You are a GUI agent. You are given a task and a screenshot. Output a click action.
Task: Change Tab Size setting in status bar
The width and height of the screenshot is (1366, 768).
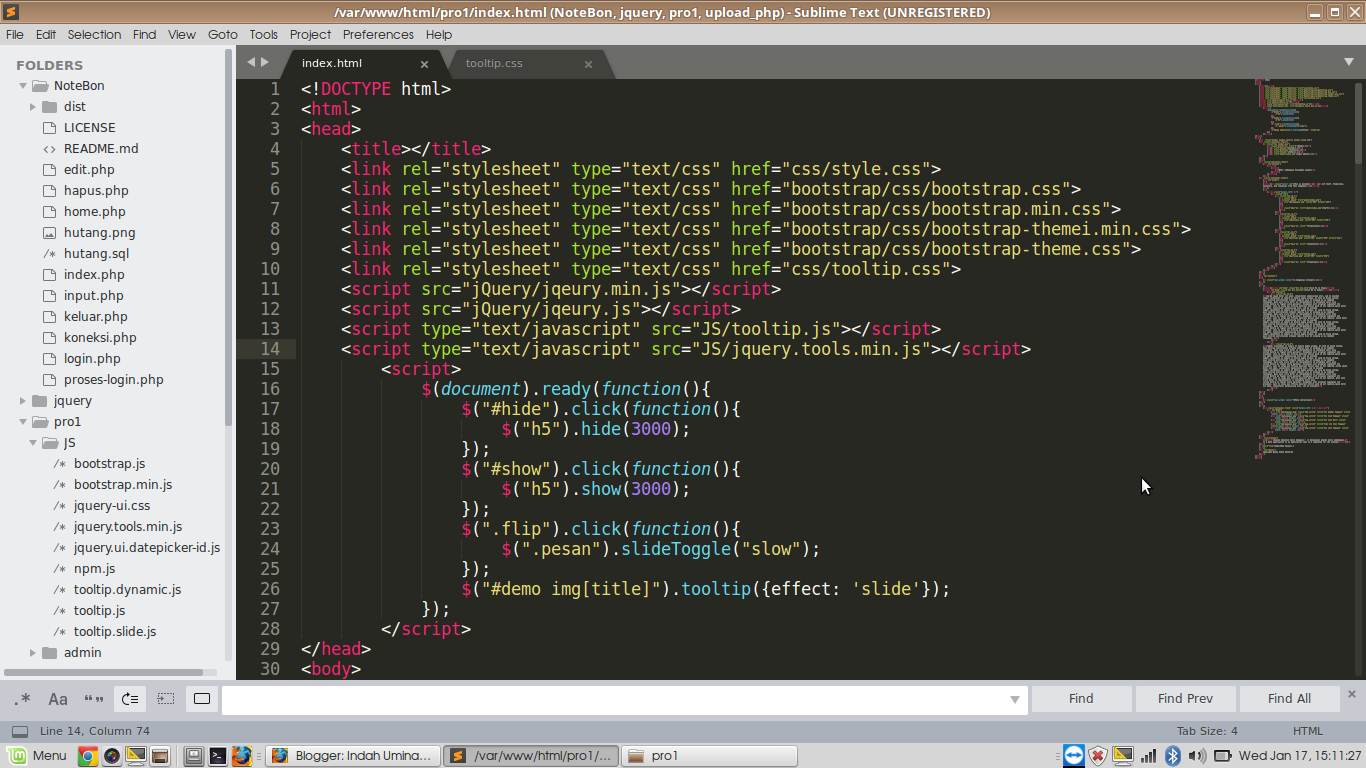click(1207, 731)
